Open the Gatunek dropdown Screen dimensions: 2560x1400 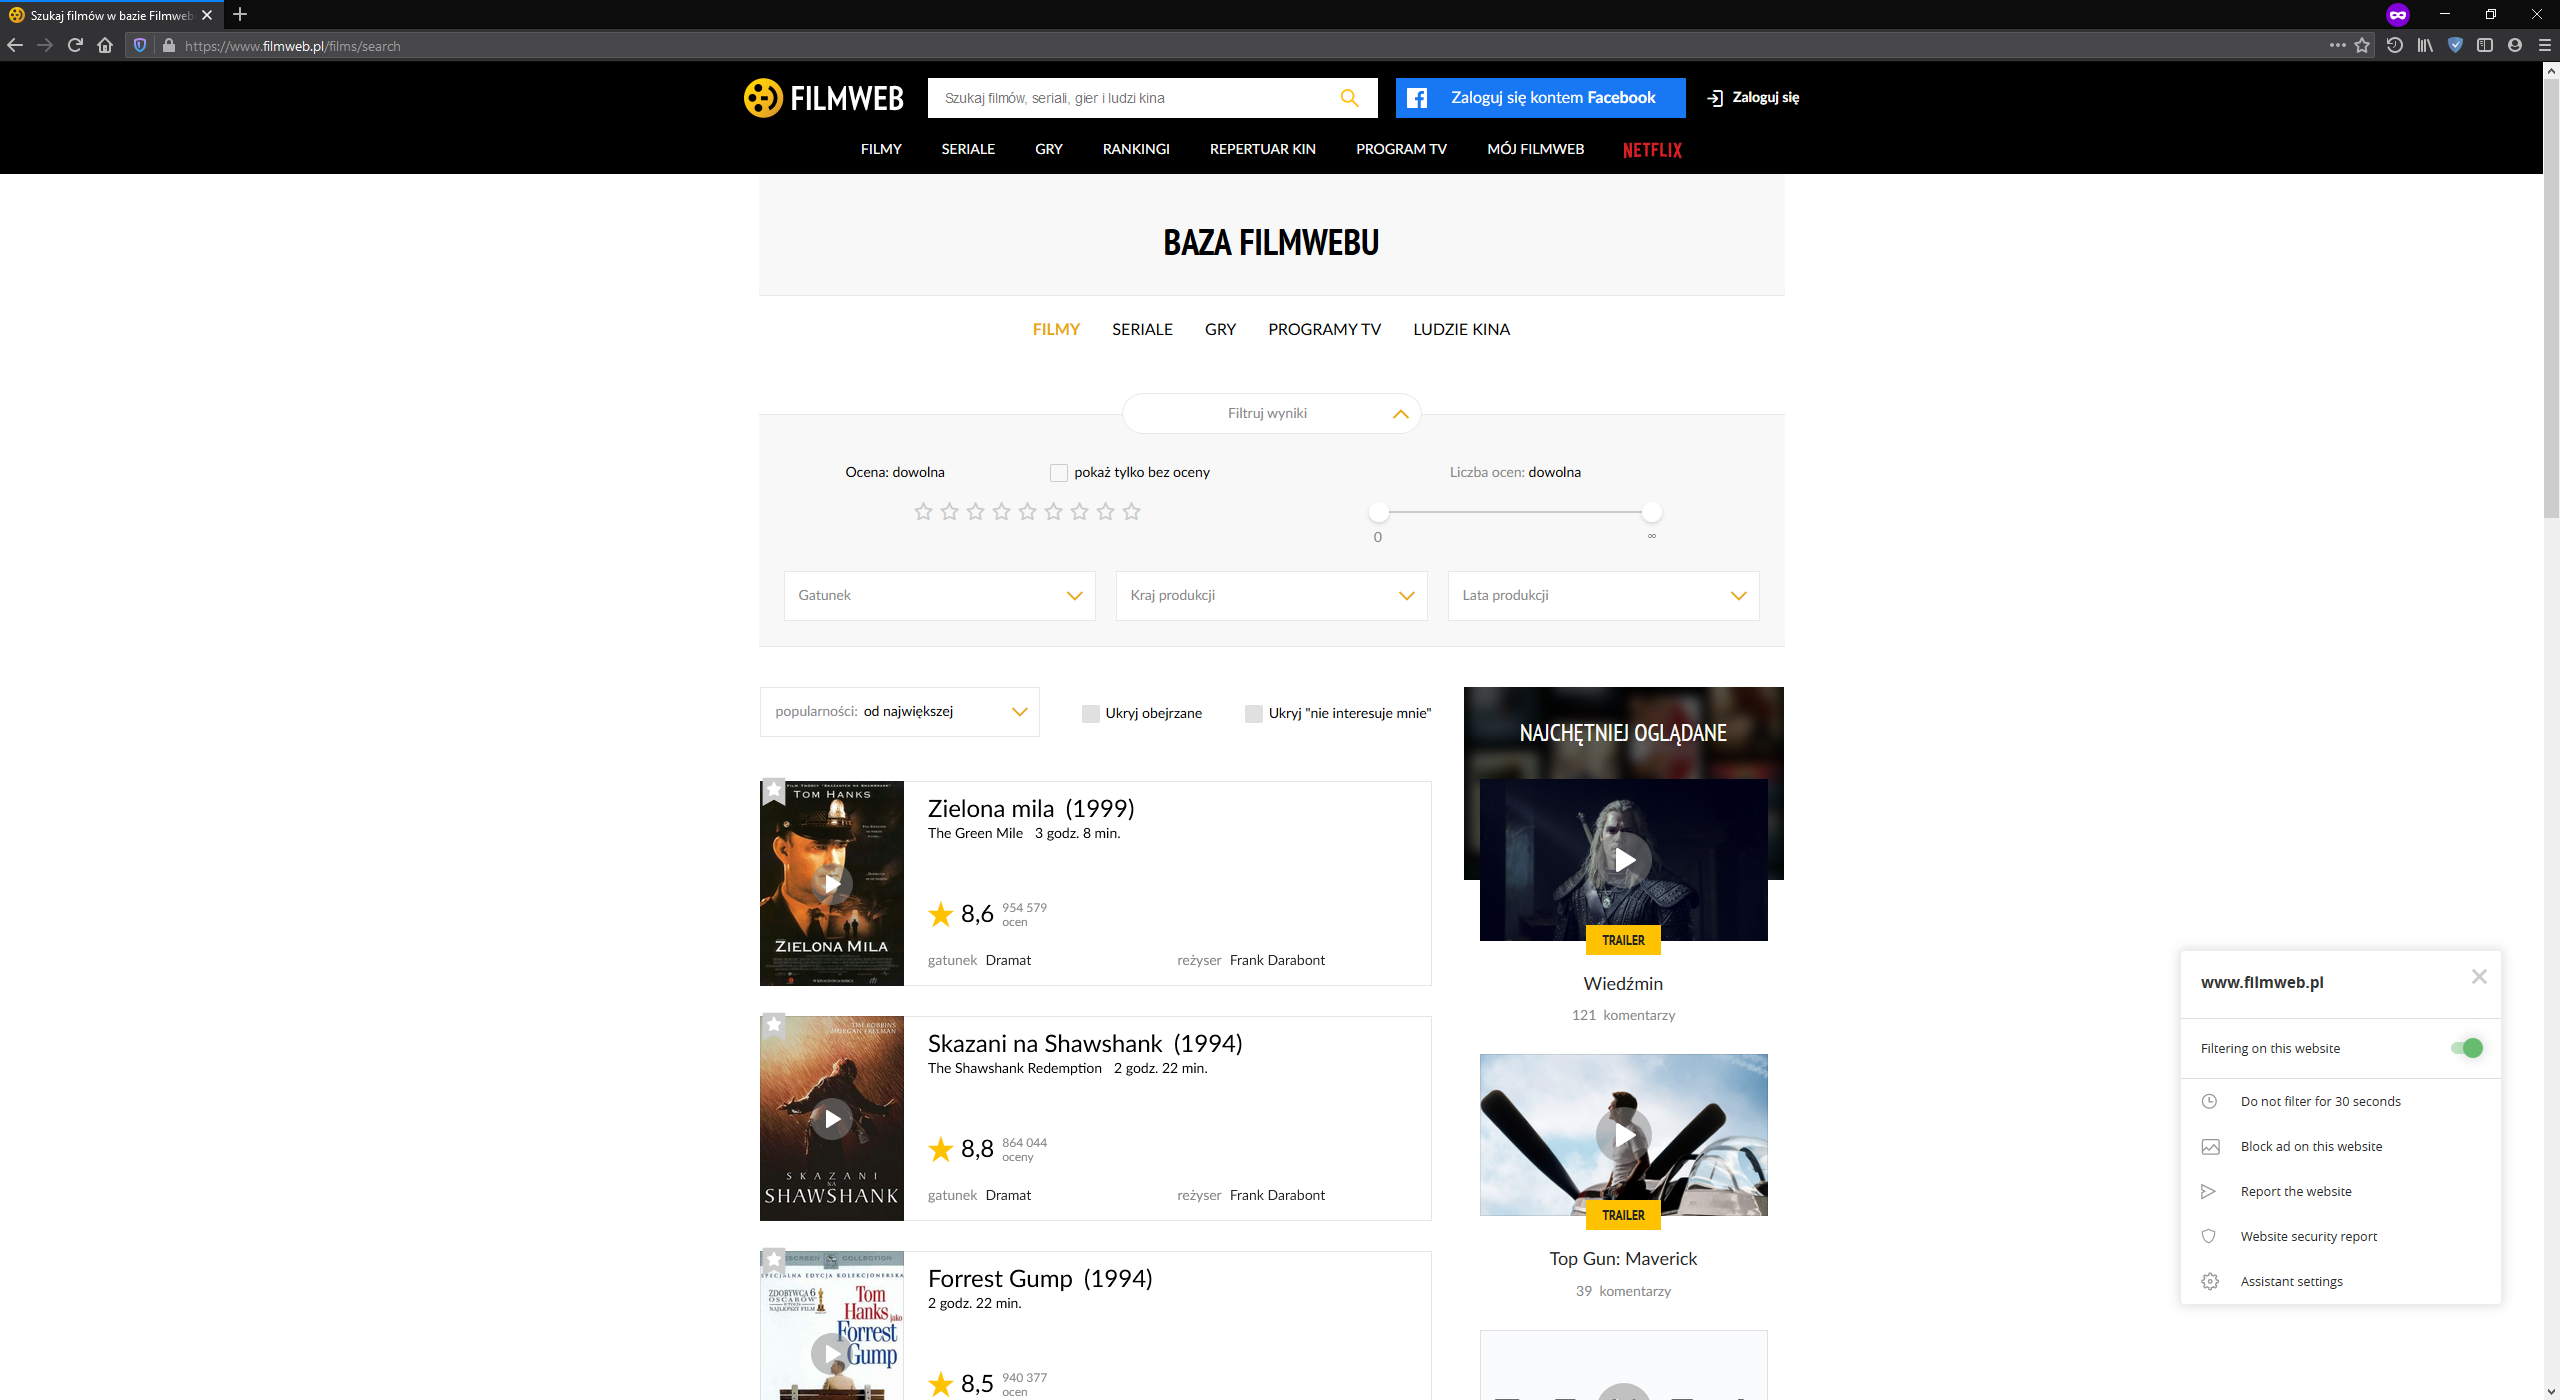(x=939, y=596)
